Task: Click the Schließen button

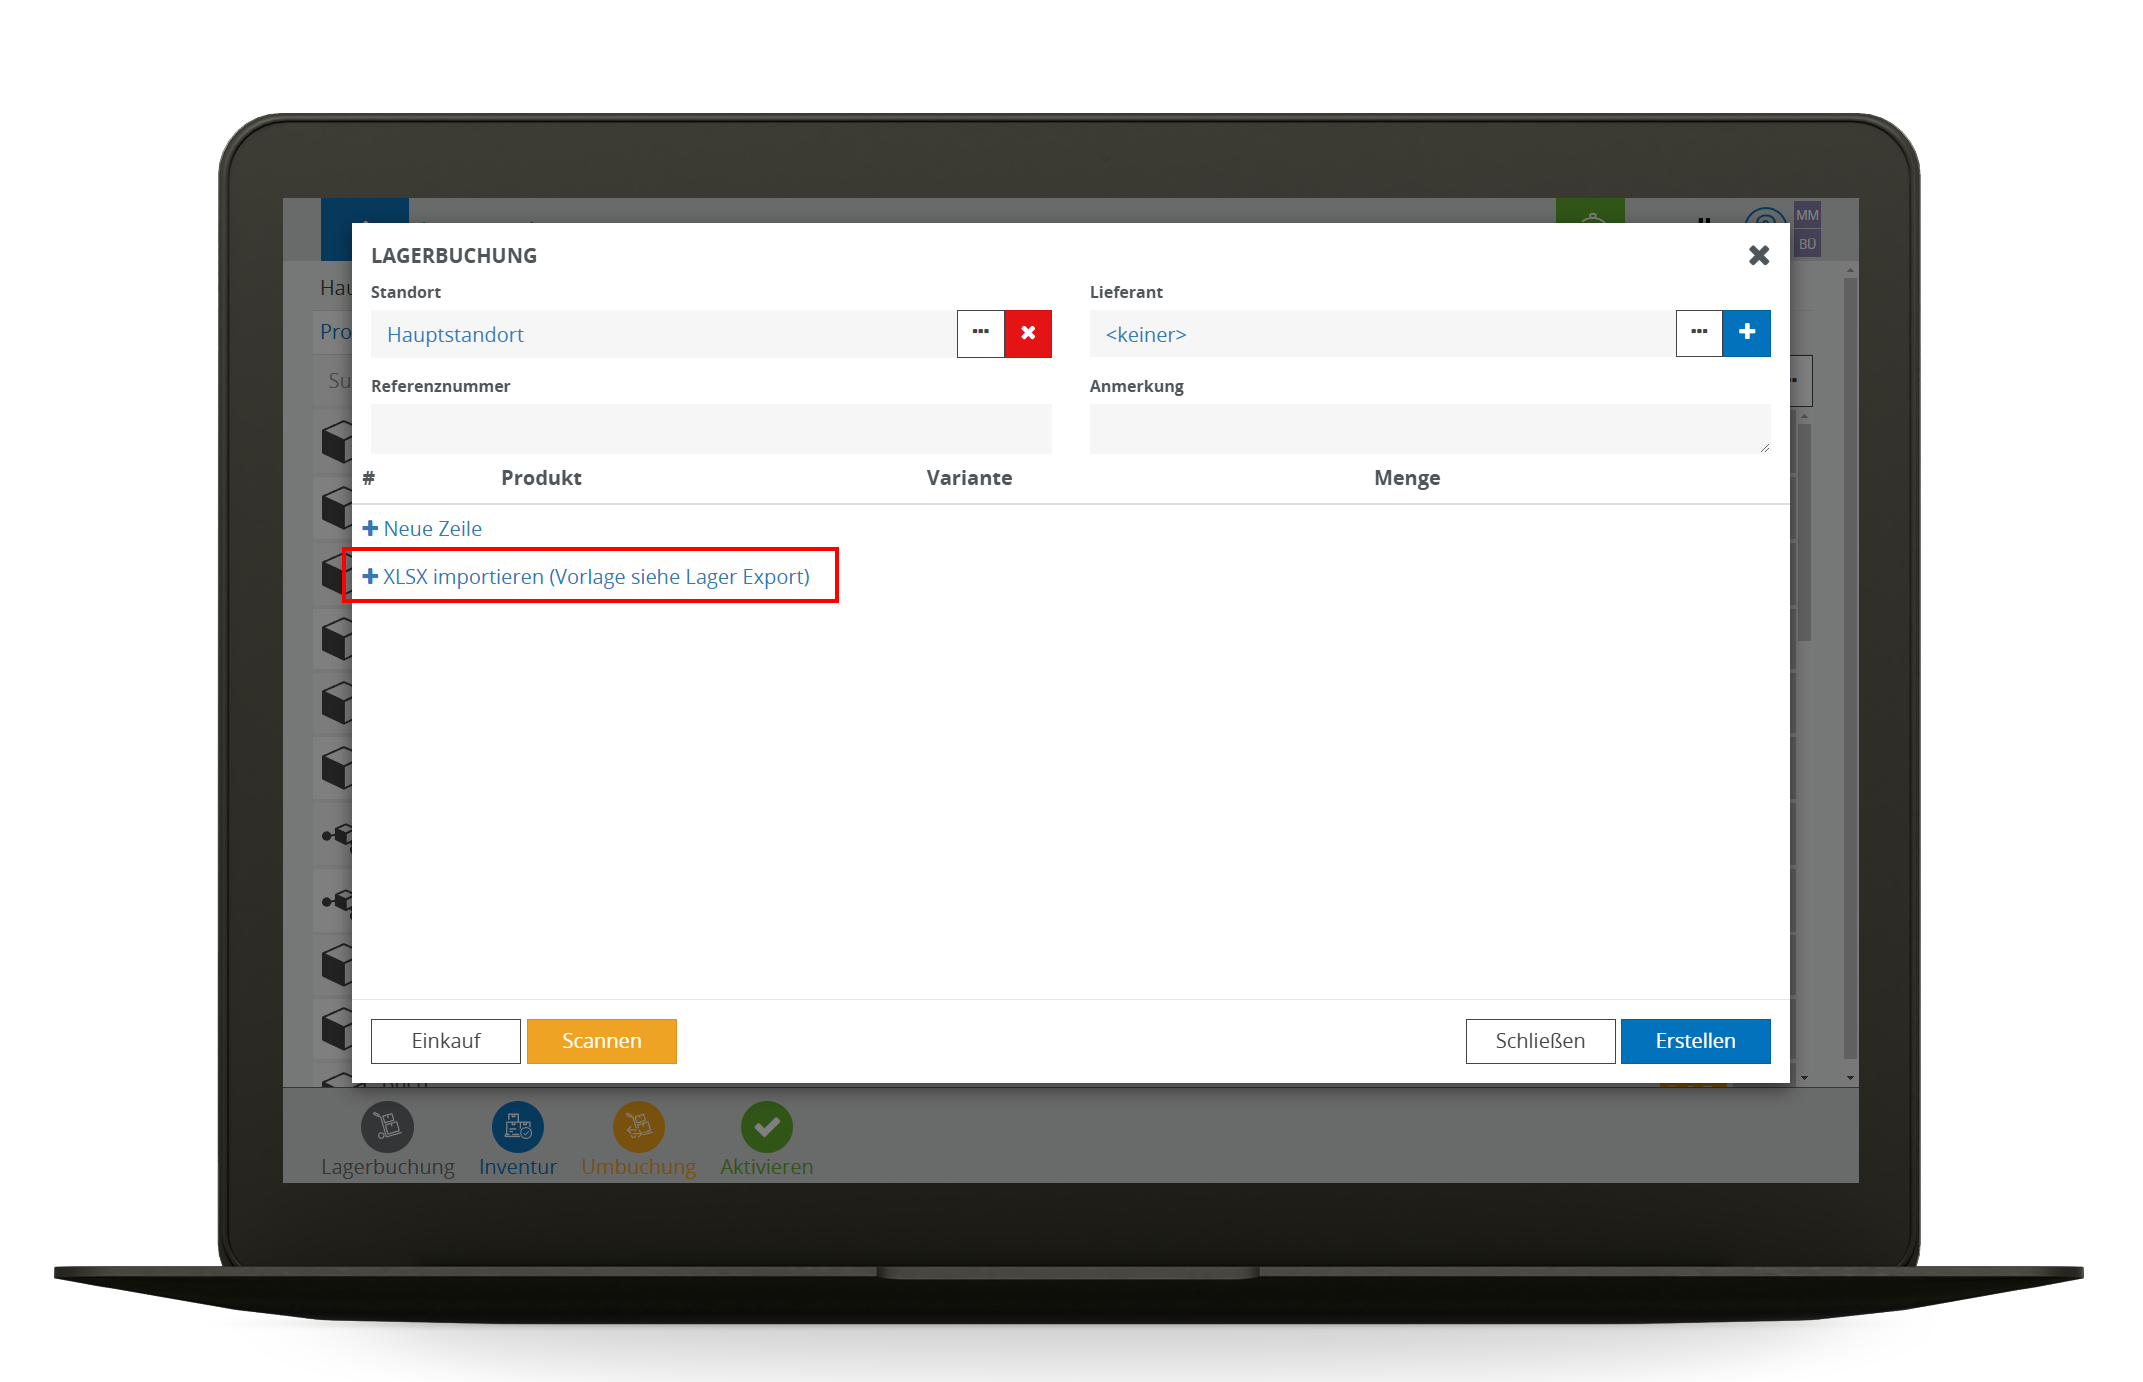Action: point(1539,1041)
